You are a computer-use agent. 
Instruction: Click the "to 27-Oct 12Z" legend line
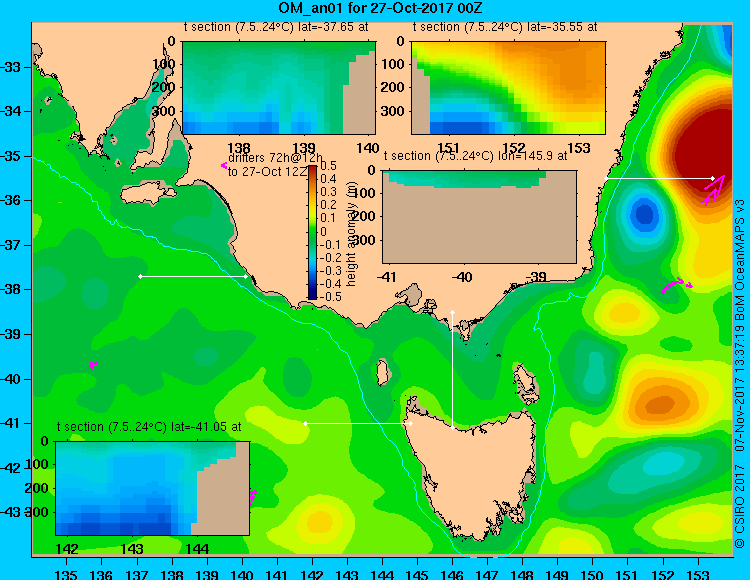(267, 172)
